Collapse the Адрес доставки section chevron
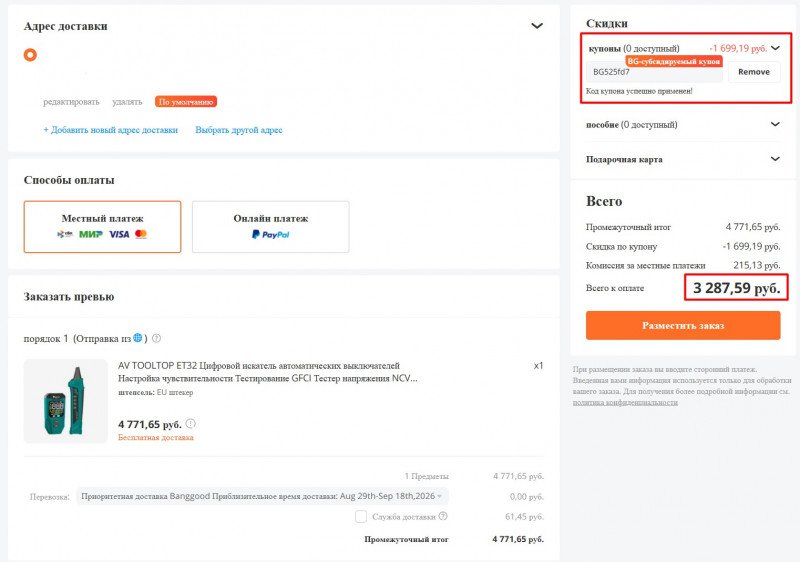Viewport: 800px width, 562px height. click(537, 26)
